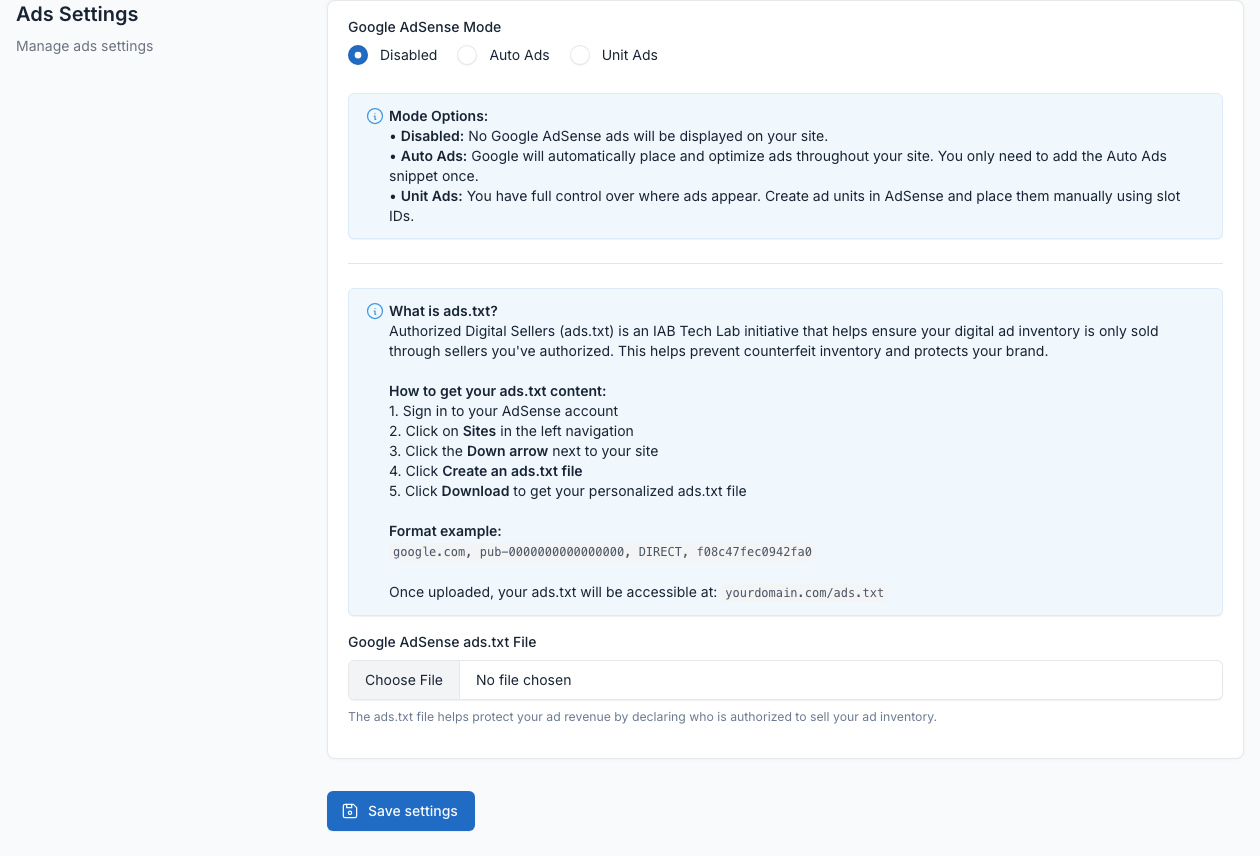Image resolution: width=1260 pixels, height=856 pixels.
Task: Select the Unit Ads radio button
Action: click(580, 55)
